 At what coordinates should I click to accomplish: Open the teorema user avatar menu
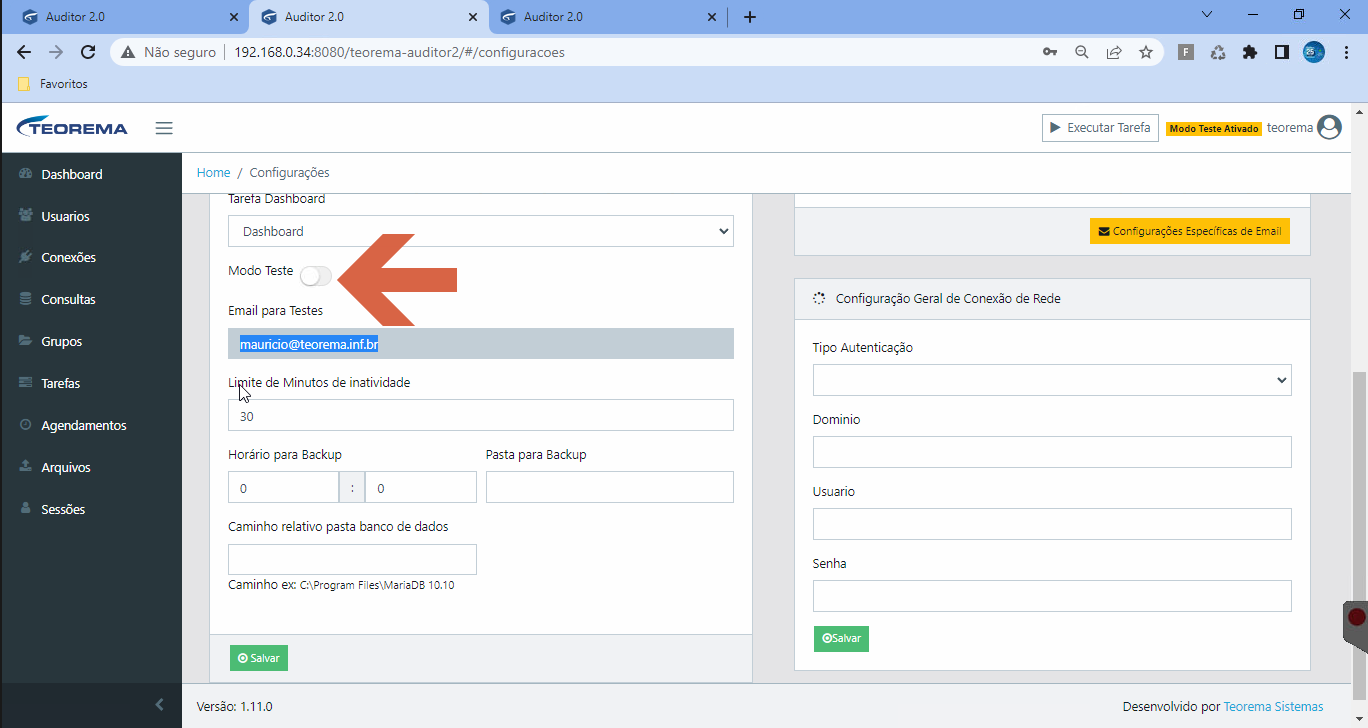click(1329, 128)
